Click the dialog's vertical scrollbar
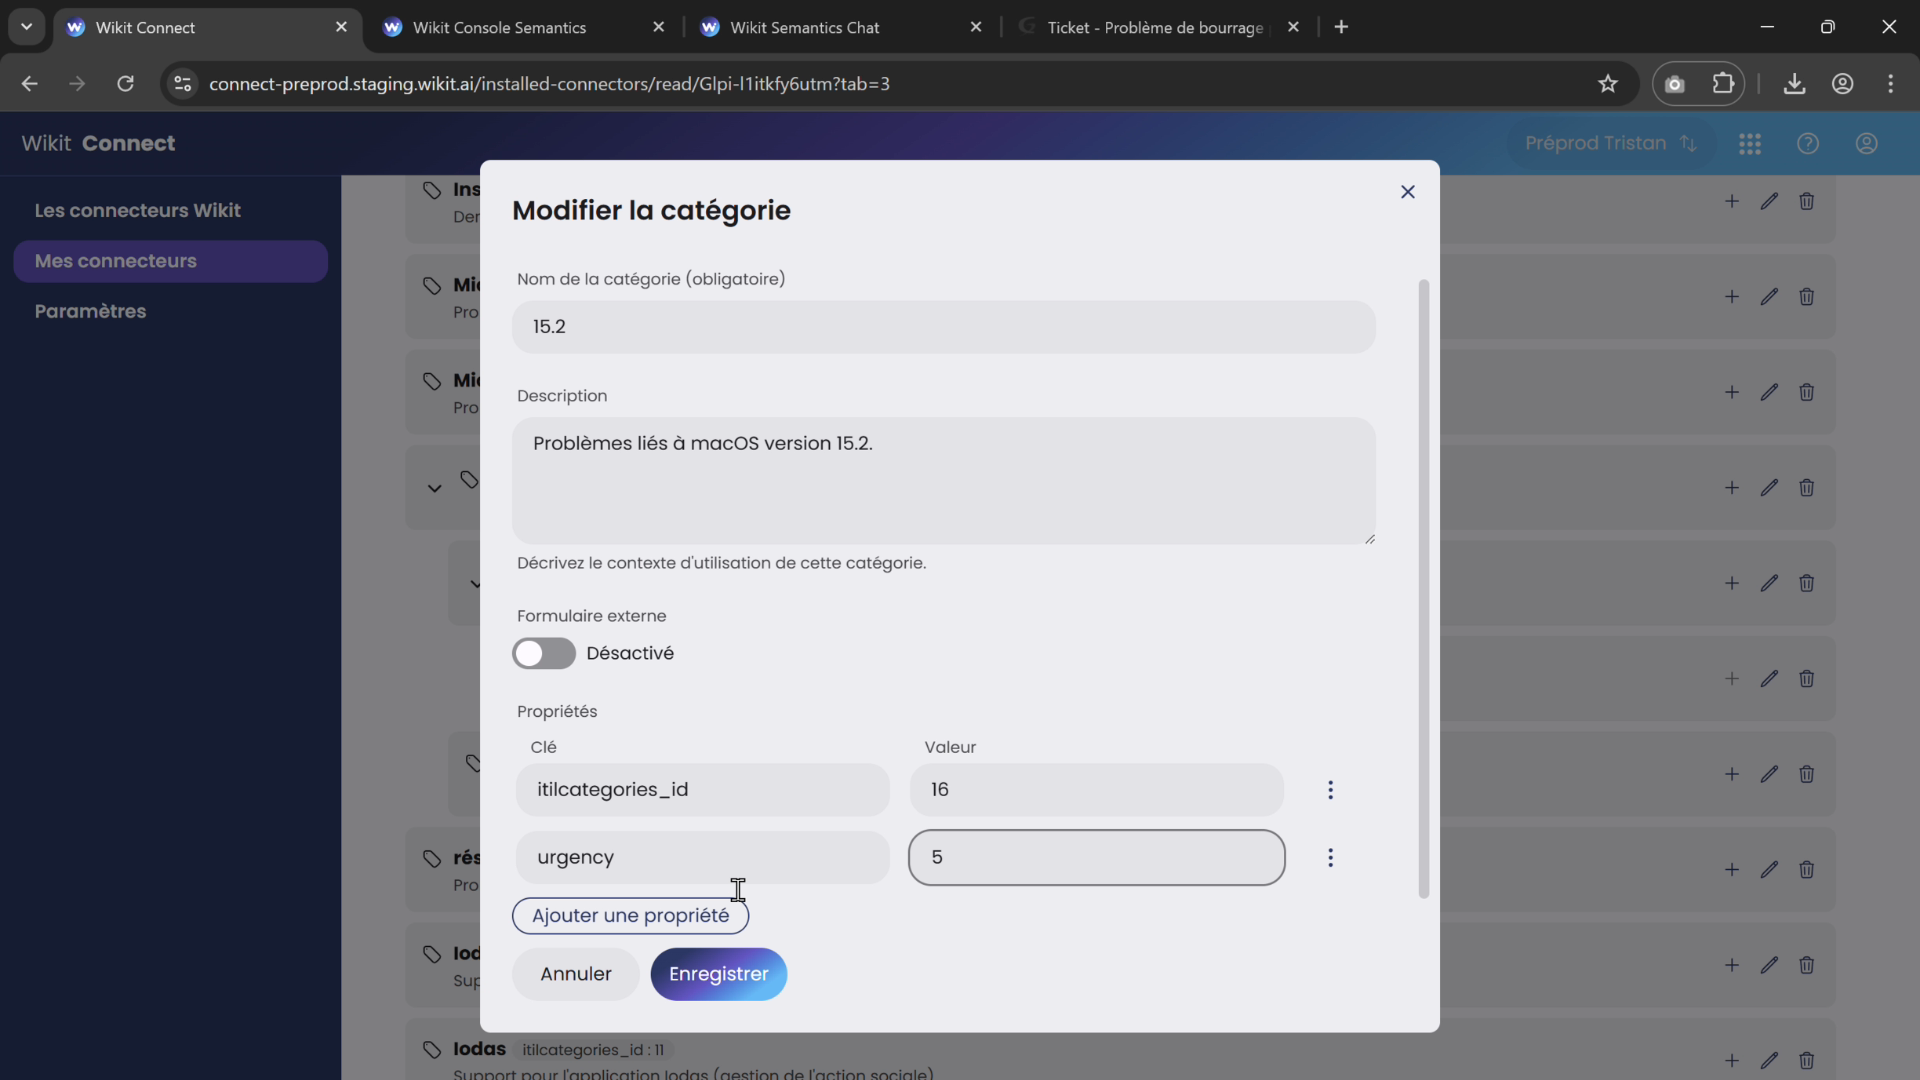This screenshot has width=1920, height=1080. (1423, 588)
